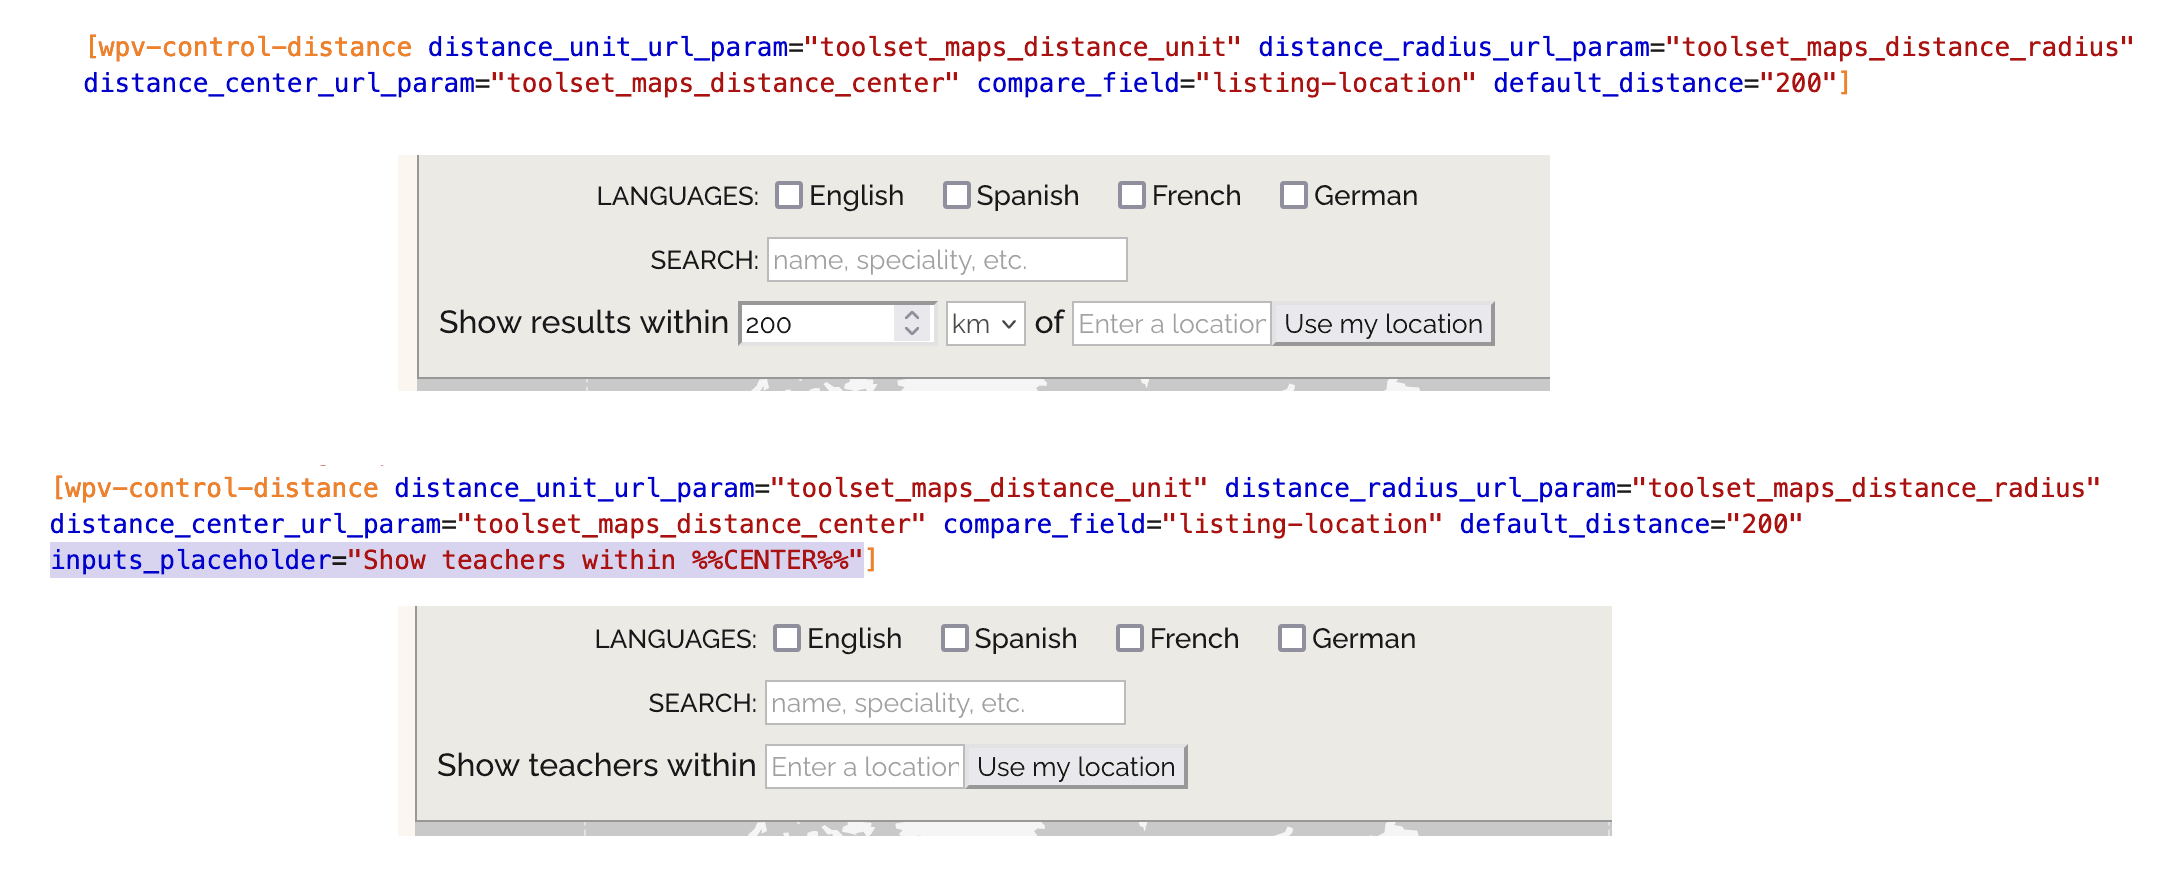The width and height of the screenshot is (2167, 879).
Task: Tick English checkbox in the lower form
Action: pyautogui.click(x=787, y=638)
